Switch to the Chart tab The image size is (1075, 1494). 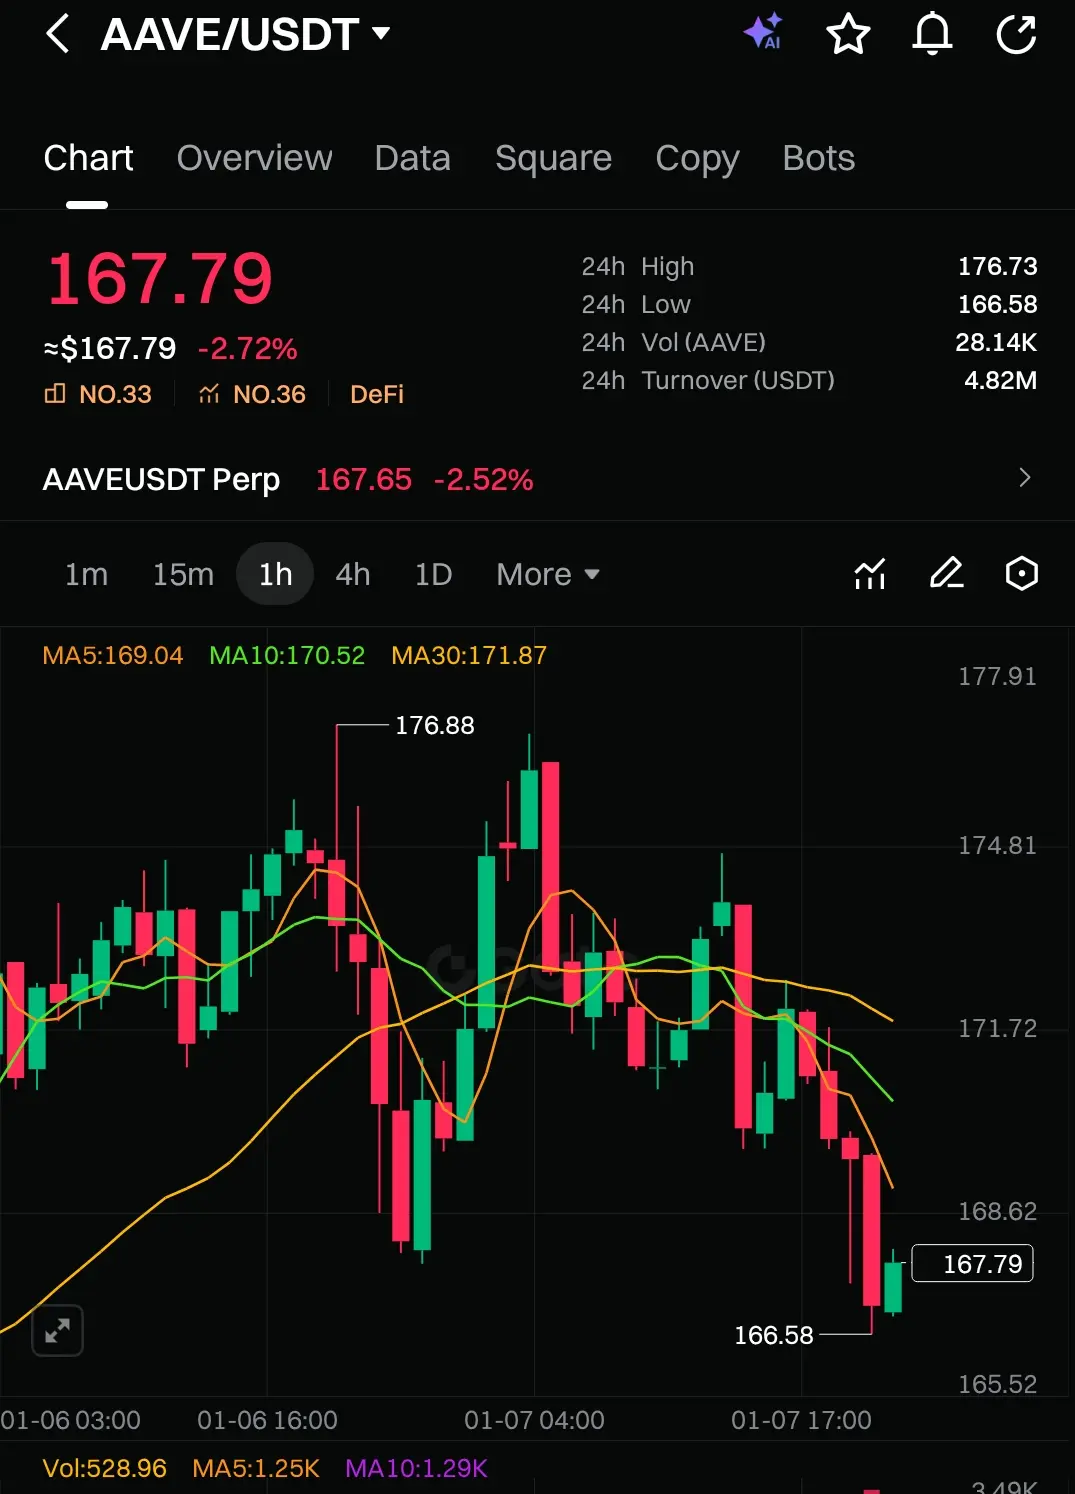click(x=88, y=158)
